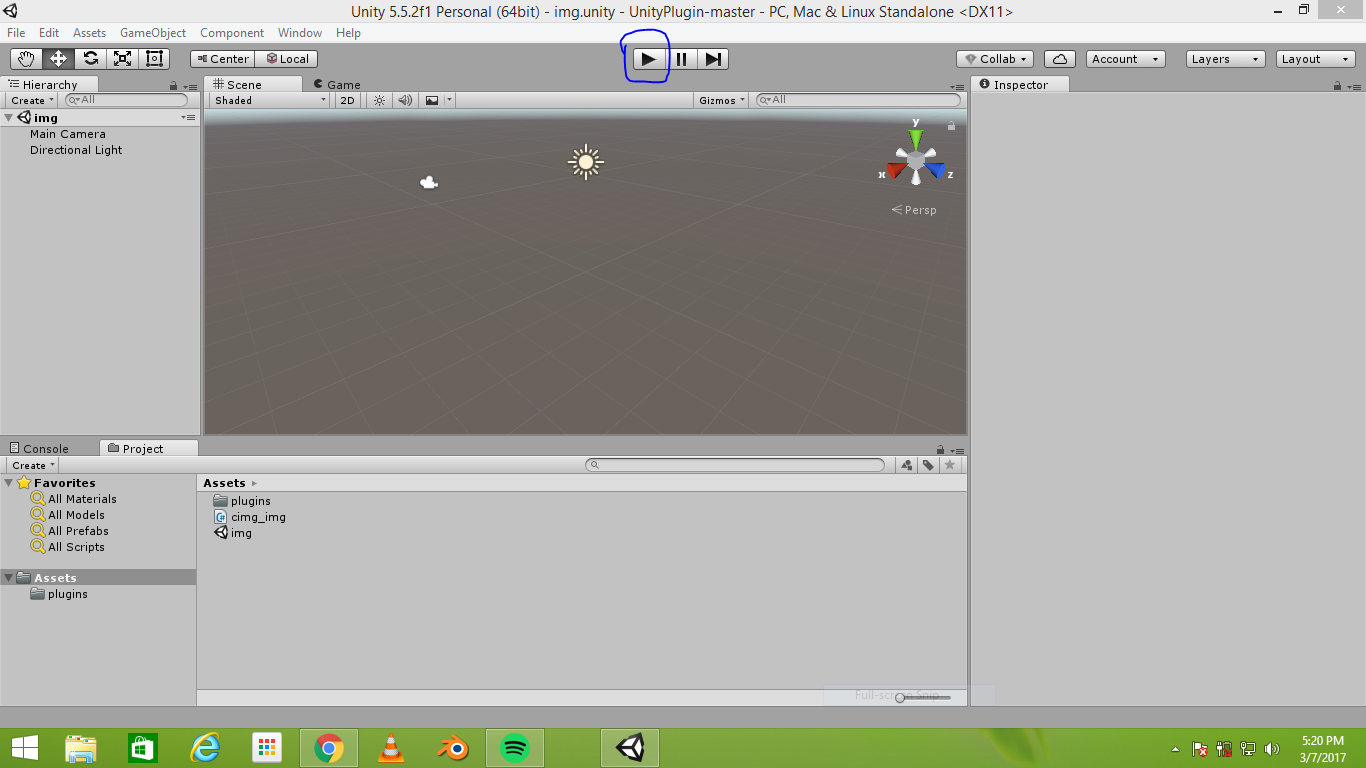Open the Layout dropdown
The width and height of the screenshot is (1366, 768).
[1316, 59]
